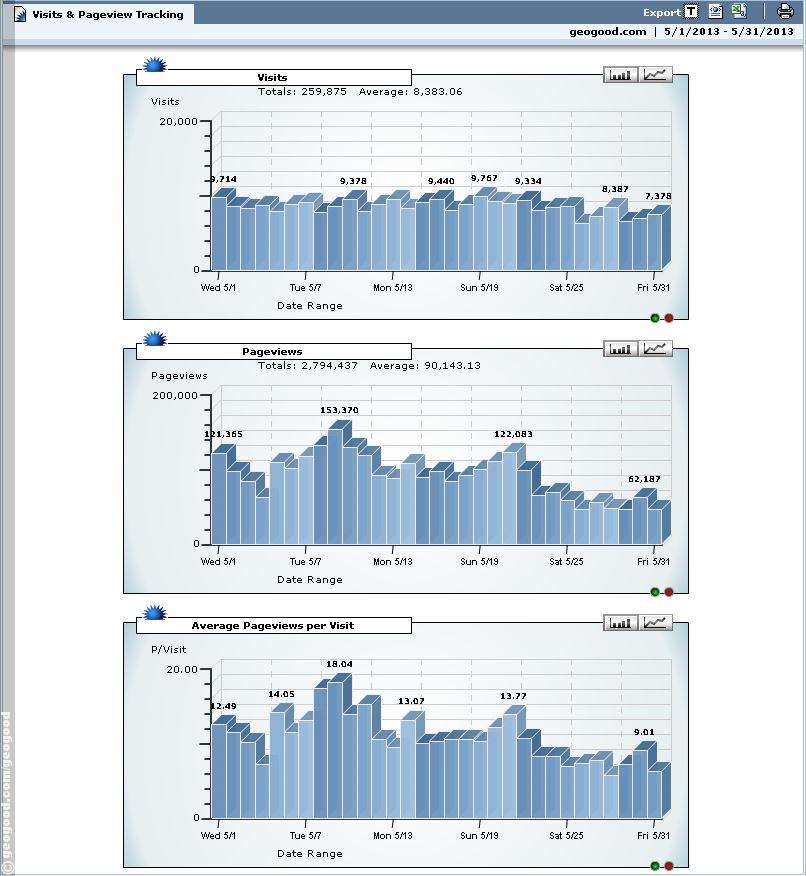Image resolution: width=806 pixels, height=876 pixels.
Task: Click green dot under Visits chart
Action: point(655,318)
